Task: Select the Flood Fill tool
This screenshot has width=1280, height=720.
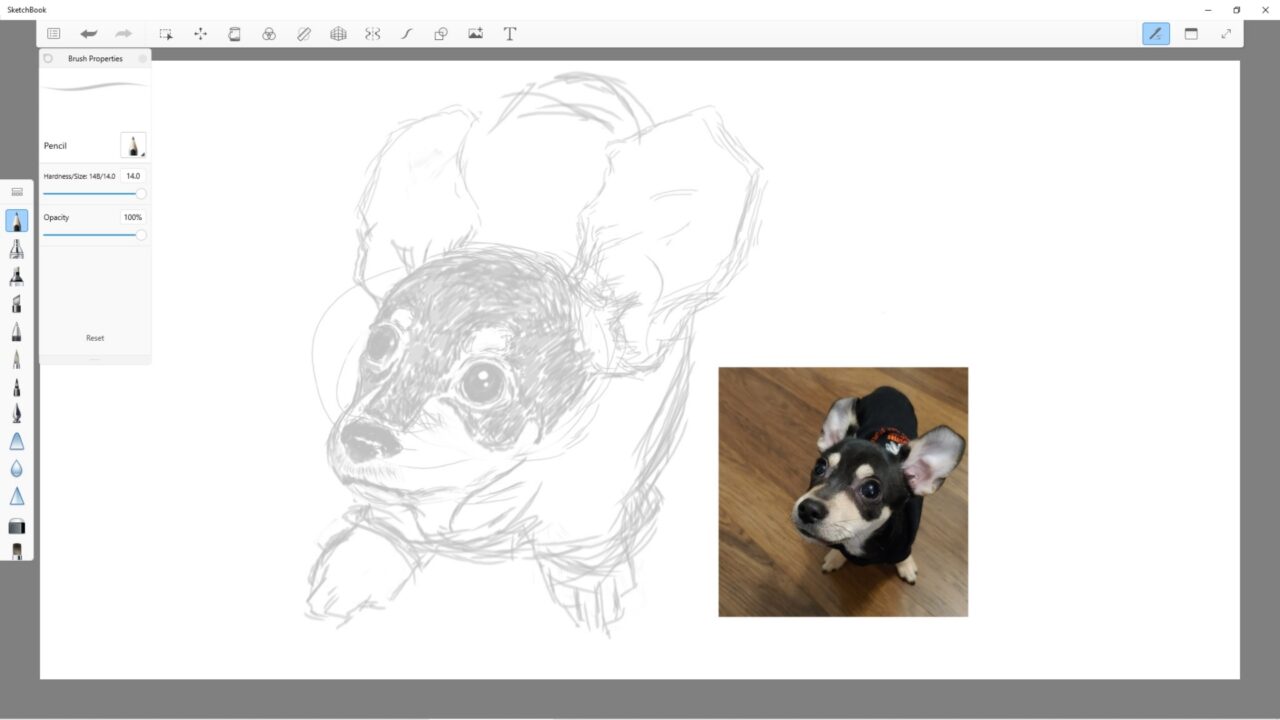Action: [x=234, y=33]
